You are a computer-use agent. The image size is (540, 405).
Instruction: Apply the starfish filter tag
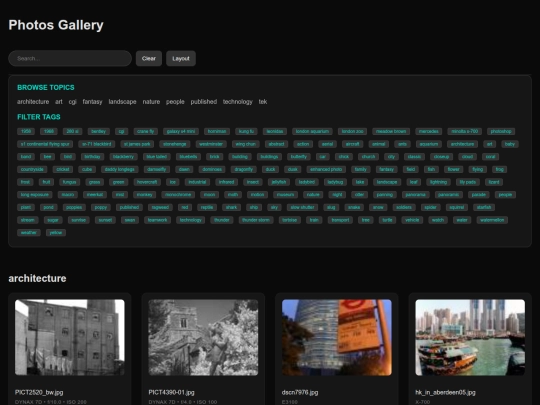point(484,207)
